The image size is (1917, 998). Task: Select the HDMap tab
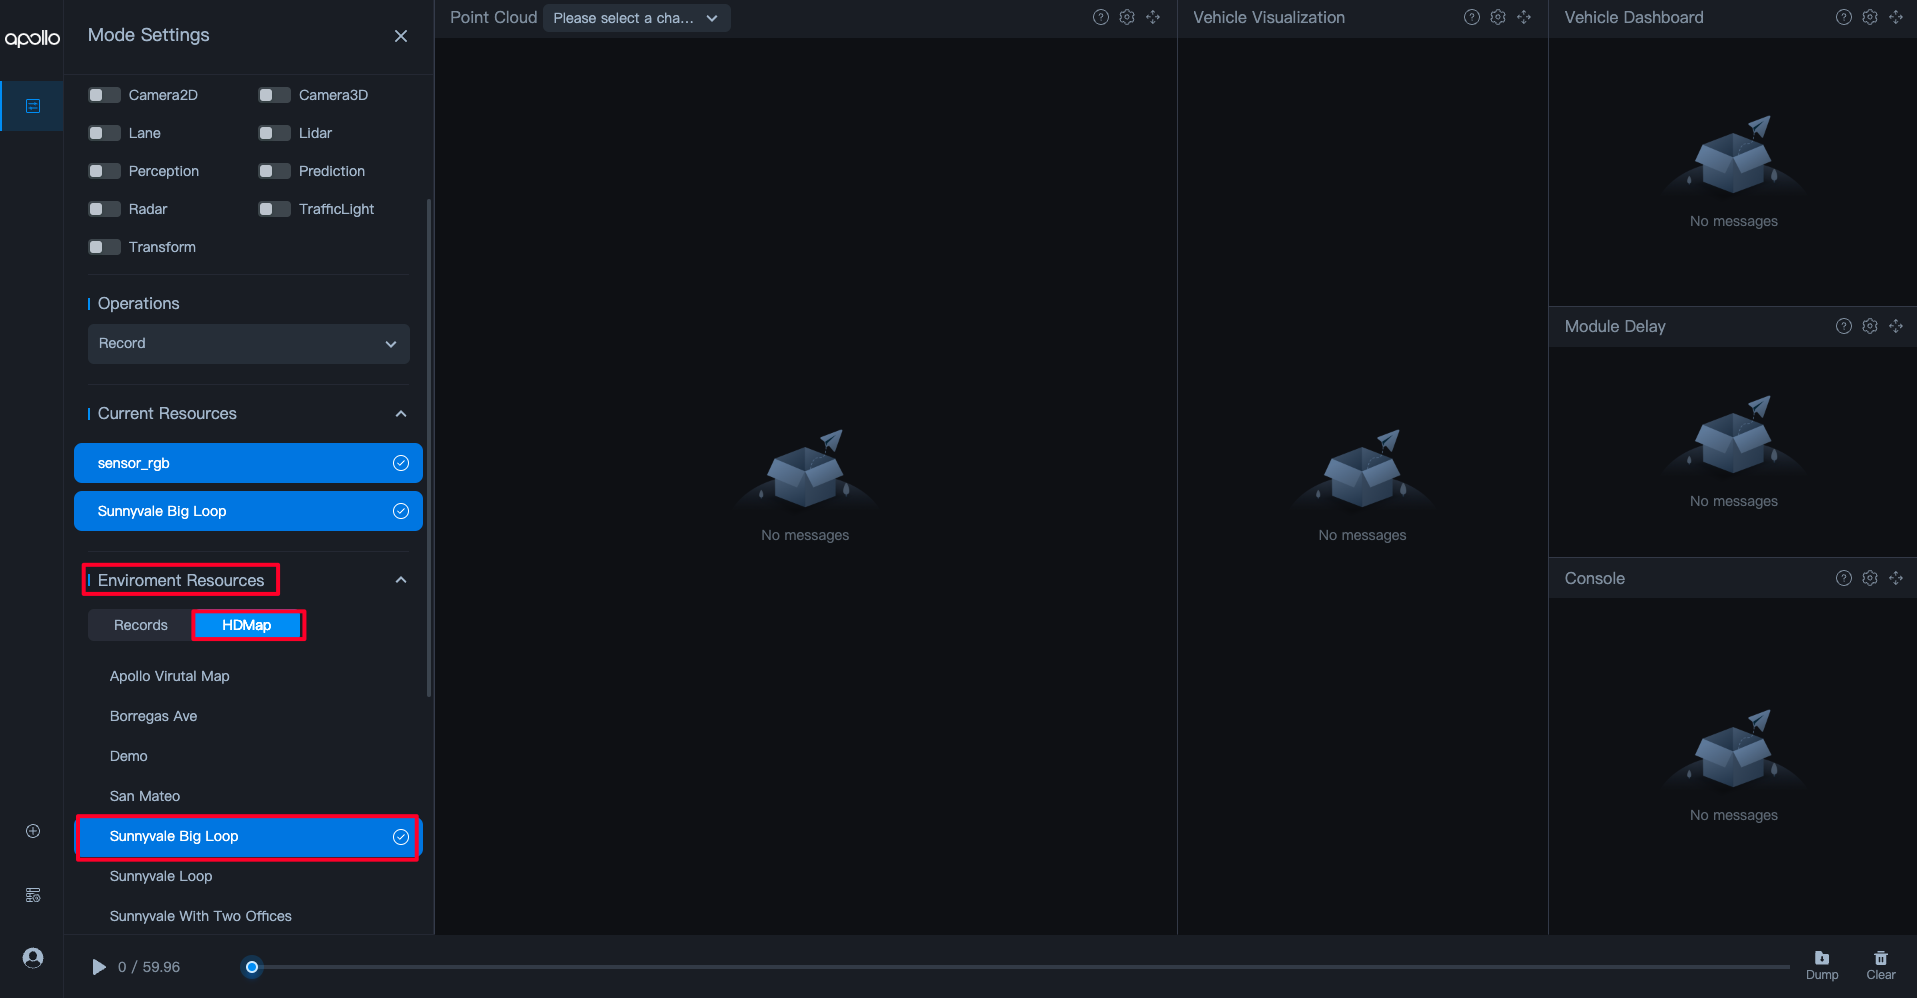pos(247,625)
